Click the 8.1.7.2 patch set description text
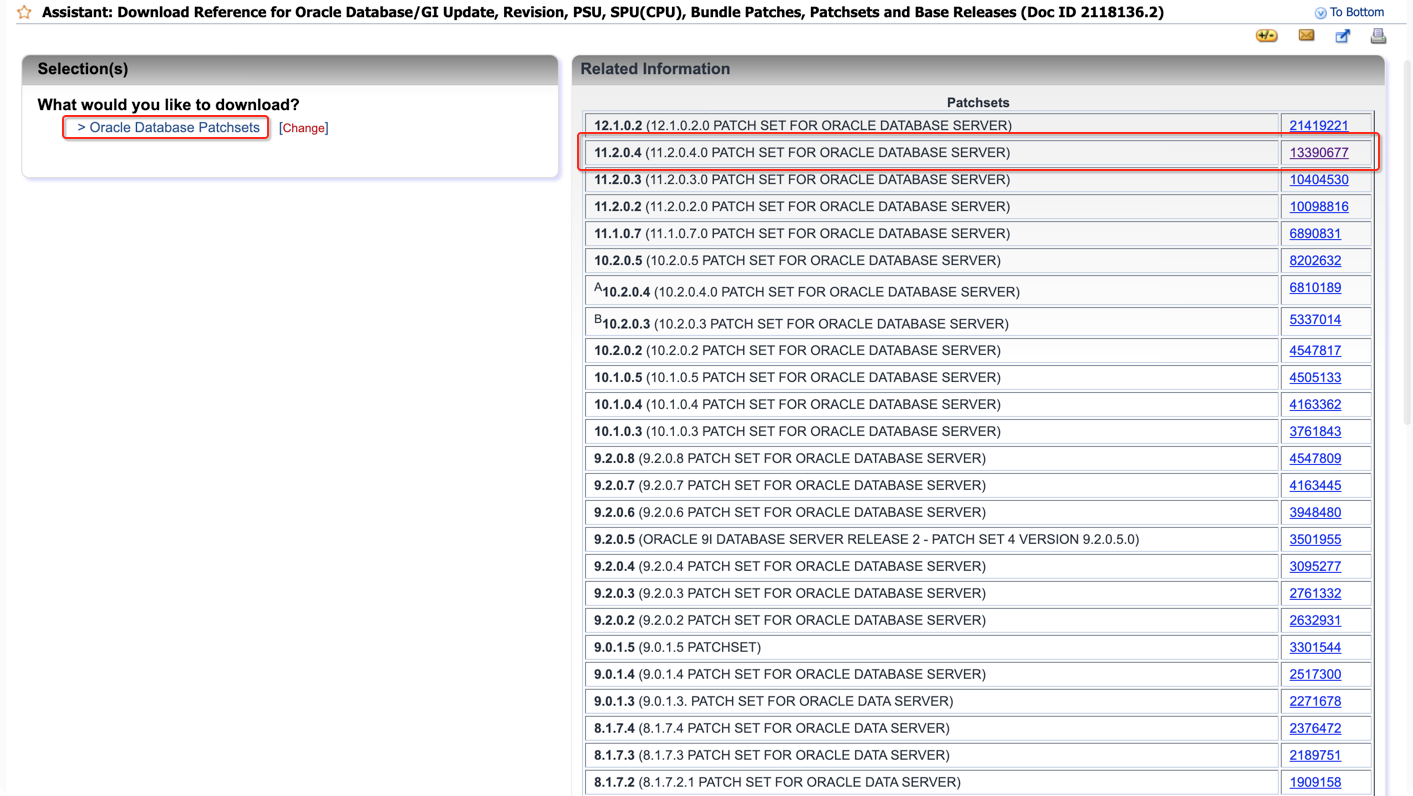 pos(777,782)
